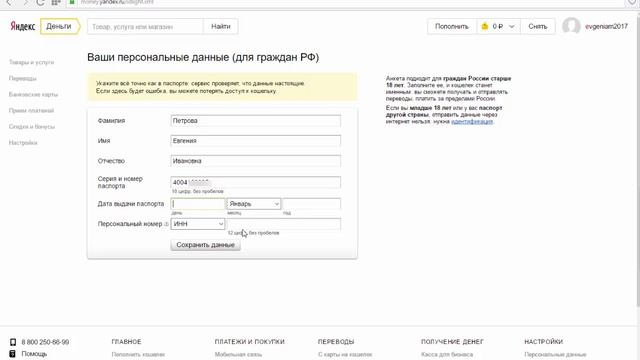The width and height of the screenshot is (640, 360).
Task: Open the evgeniam2017 account name
Action: point(606,27)
